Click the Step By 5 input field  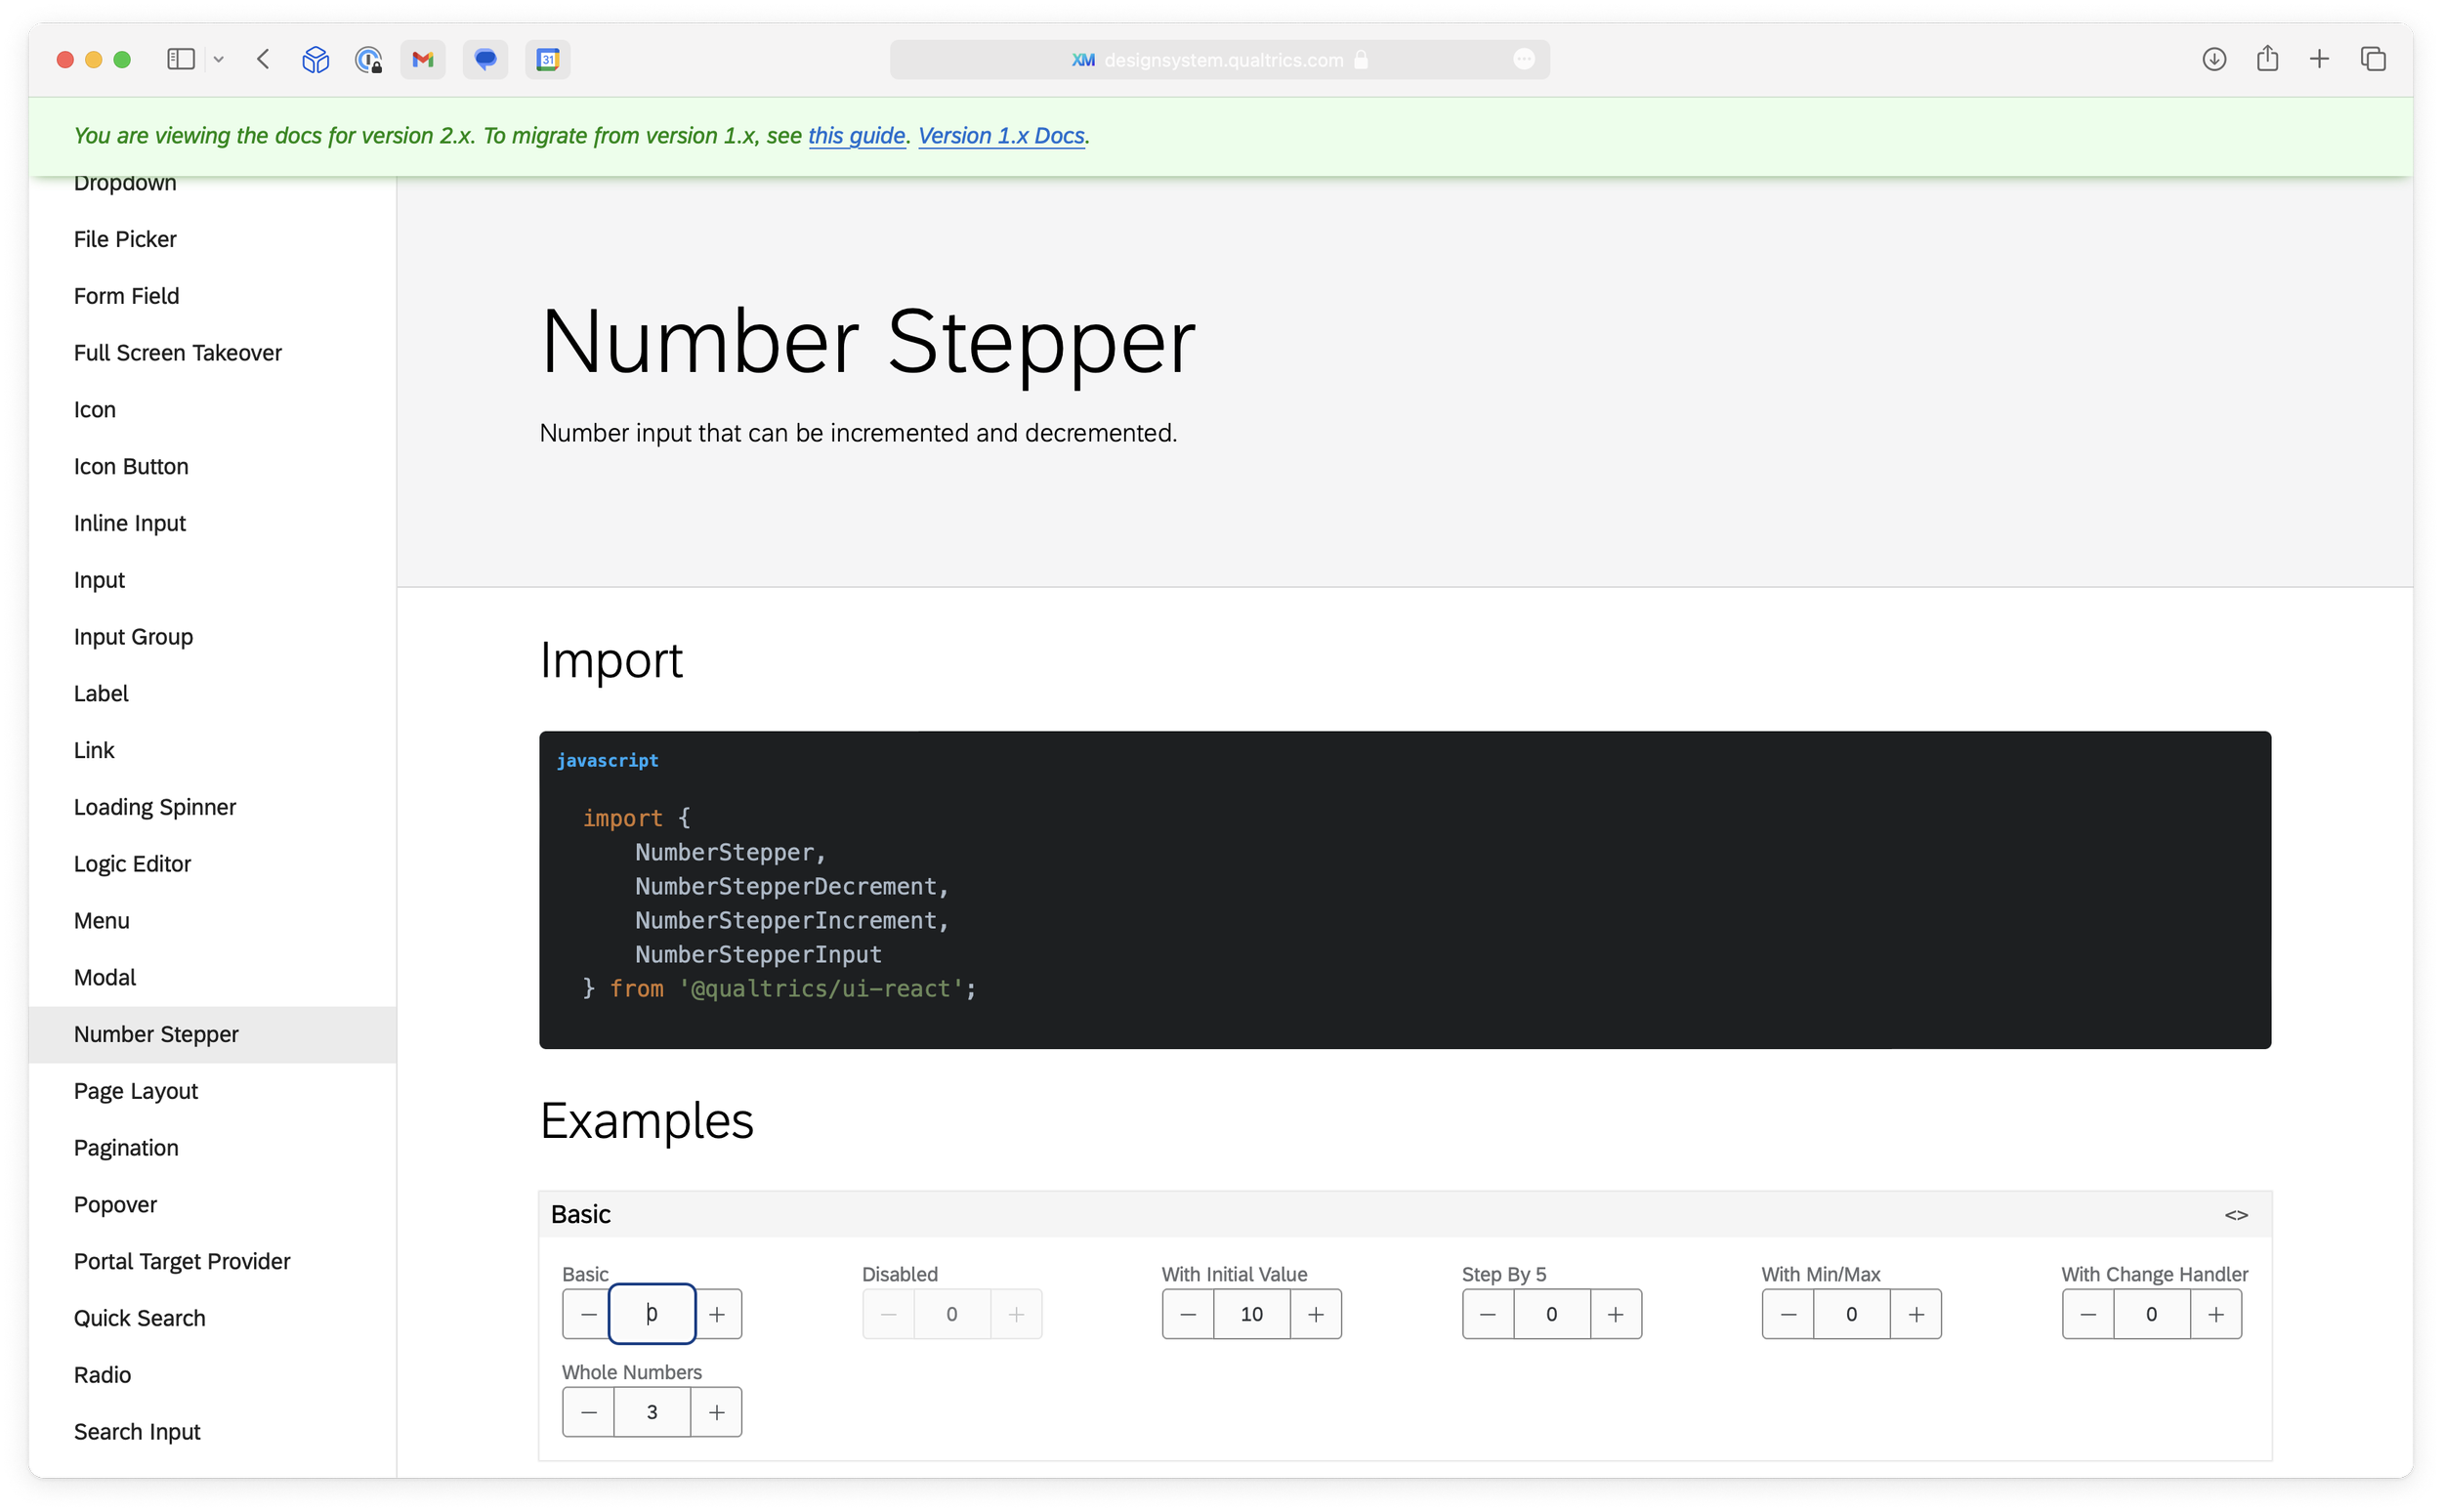click(1552, 1314)
